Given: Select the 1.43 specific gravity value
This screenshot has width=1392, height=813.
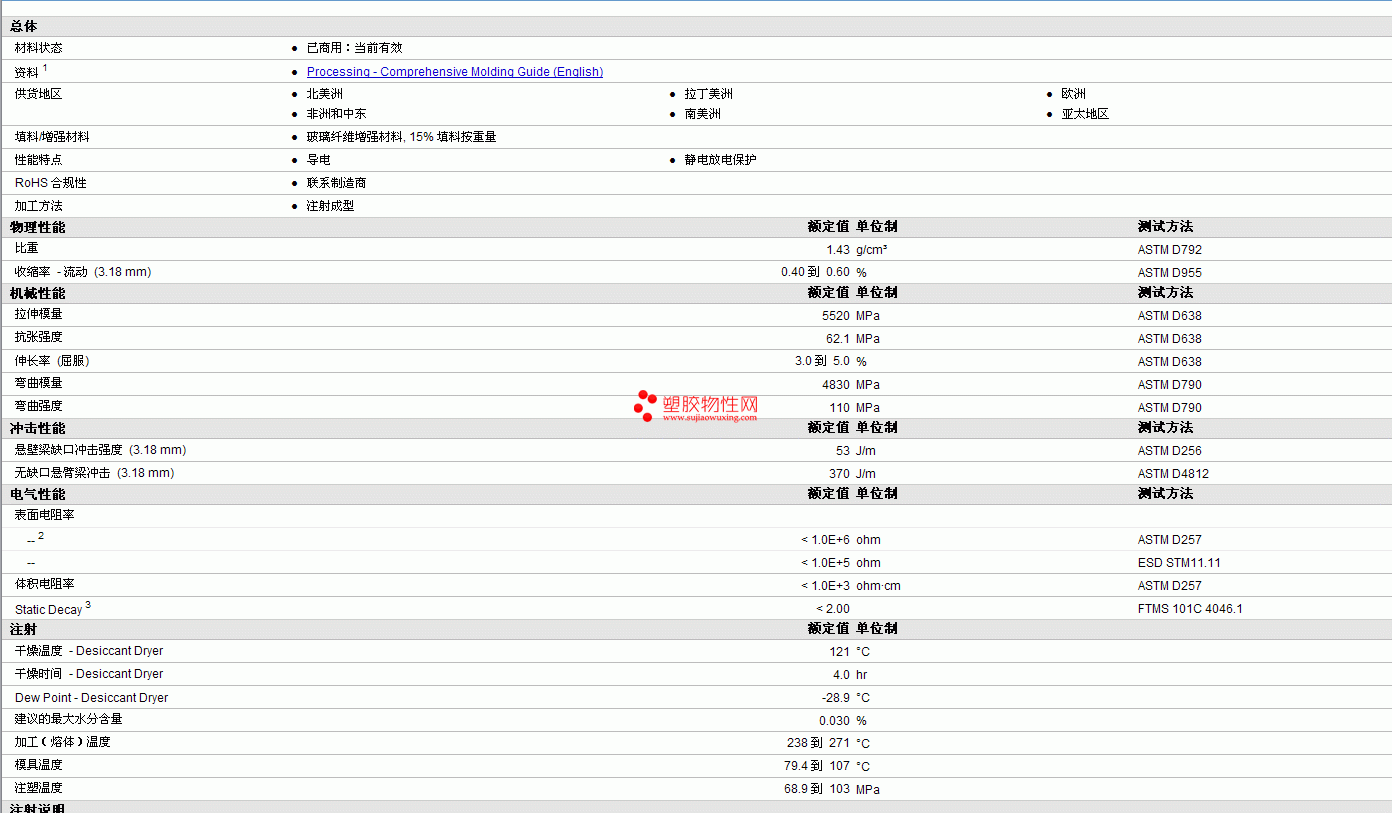Looking at the screenshot, I should 838,250.
